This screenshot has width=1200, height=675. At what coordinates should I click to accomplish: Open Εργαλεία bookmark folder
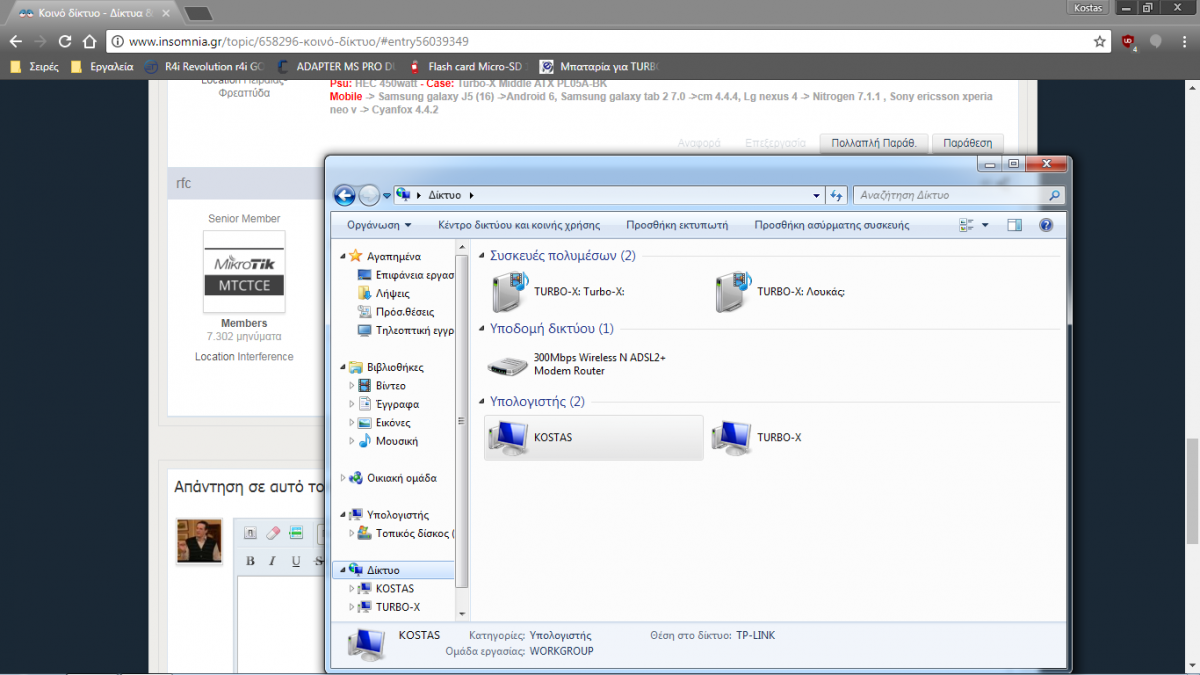point(101,67)
